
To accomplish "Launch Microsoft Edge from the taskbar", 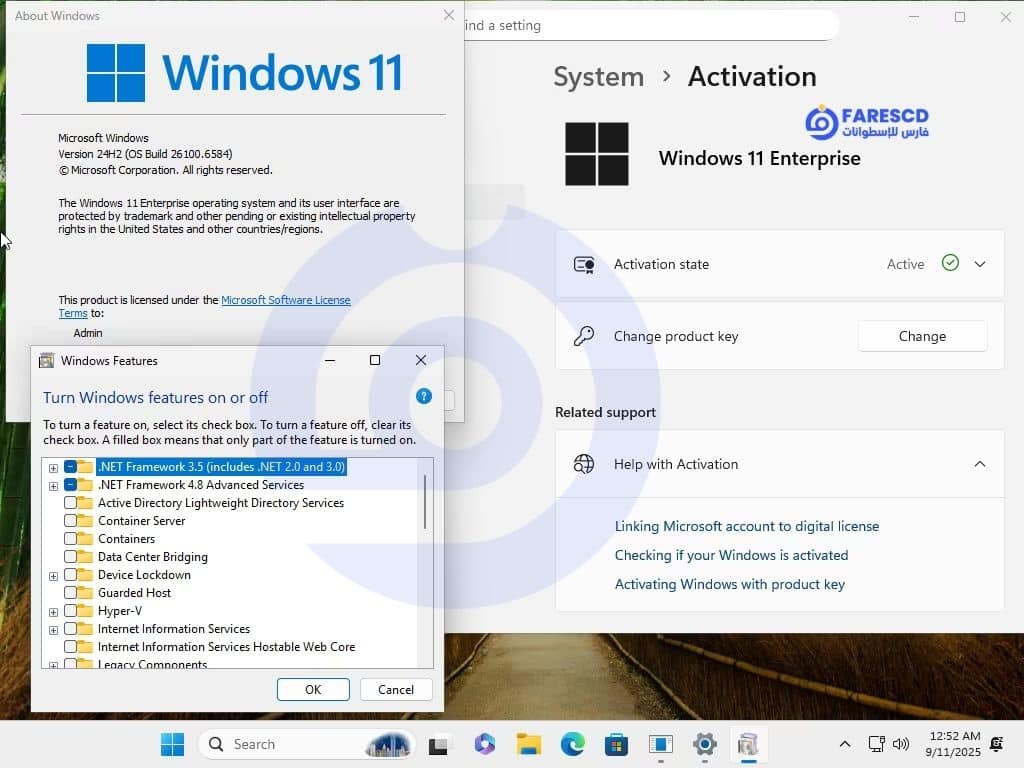I will click(x=573, y=744).
